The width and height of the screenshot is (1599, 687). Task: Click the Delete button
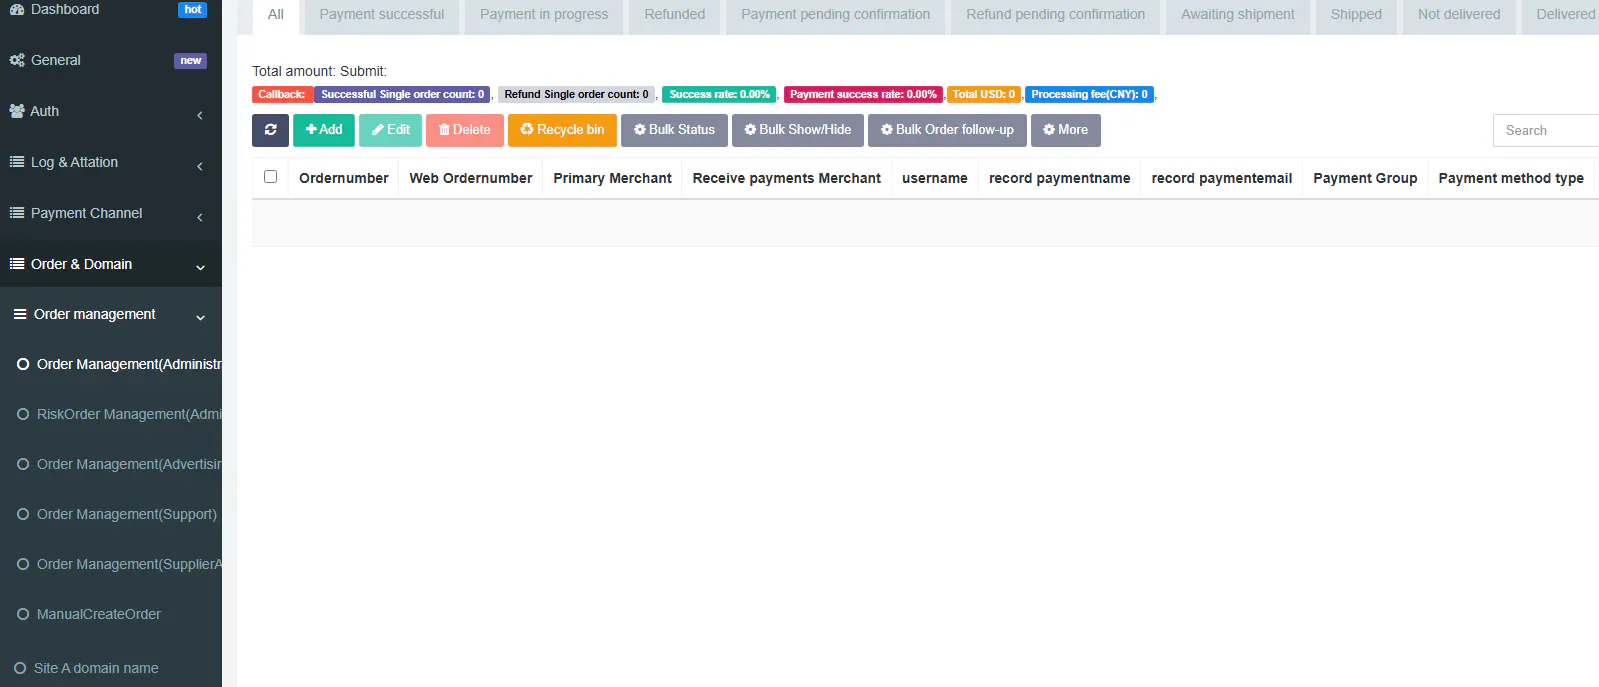click(x=465, y=130)
